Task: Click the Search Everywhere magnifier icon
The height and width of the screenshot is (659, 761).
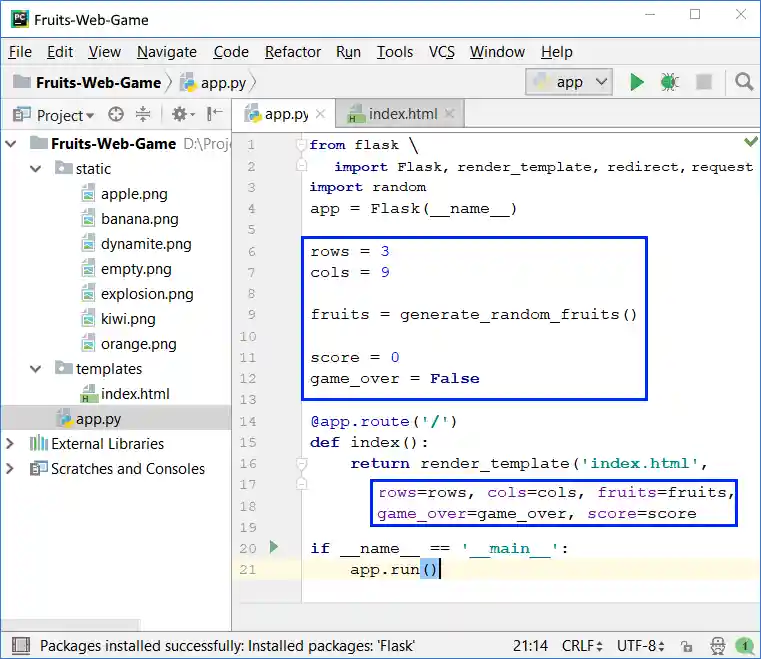Action: (743, 82)
